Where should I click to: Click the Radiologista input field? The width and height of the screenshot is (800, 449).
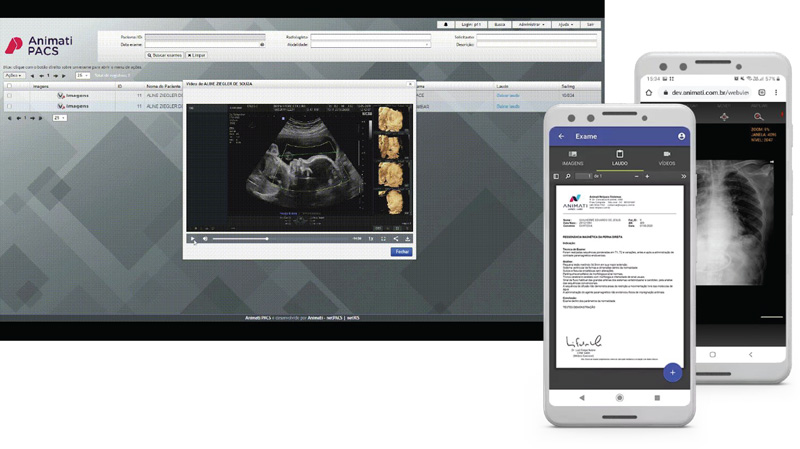371,37
